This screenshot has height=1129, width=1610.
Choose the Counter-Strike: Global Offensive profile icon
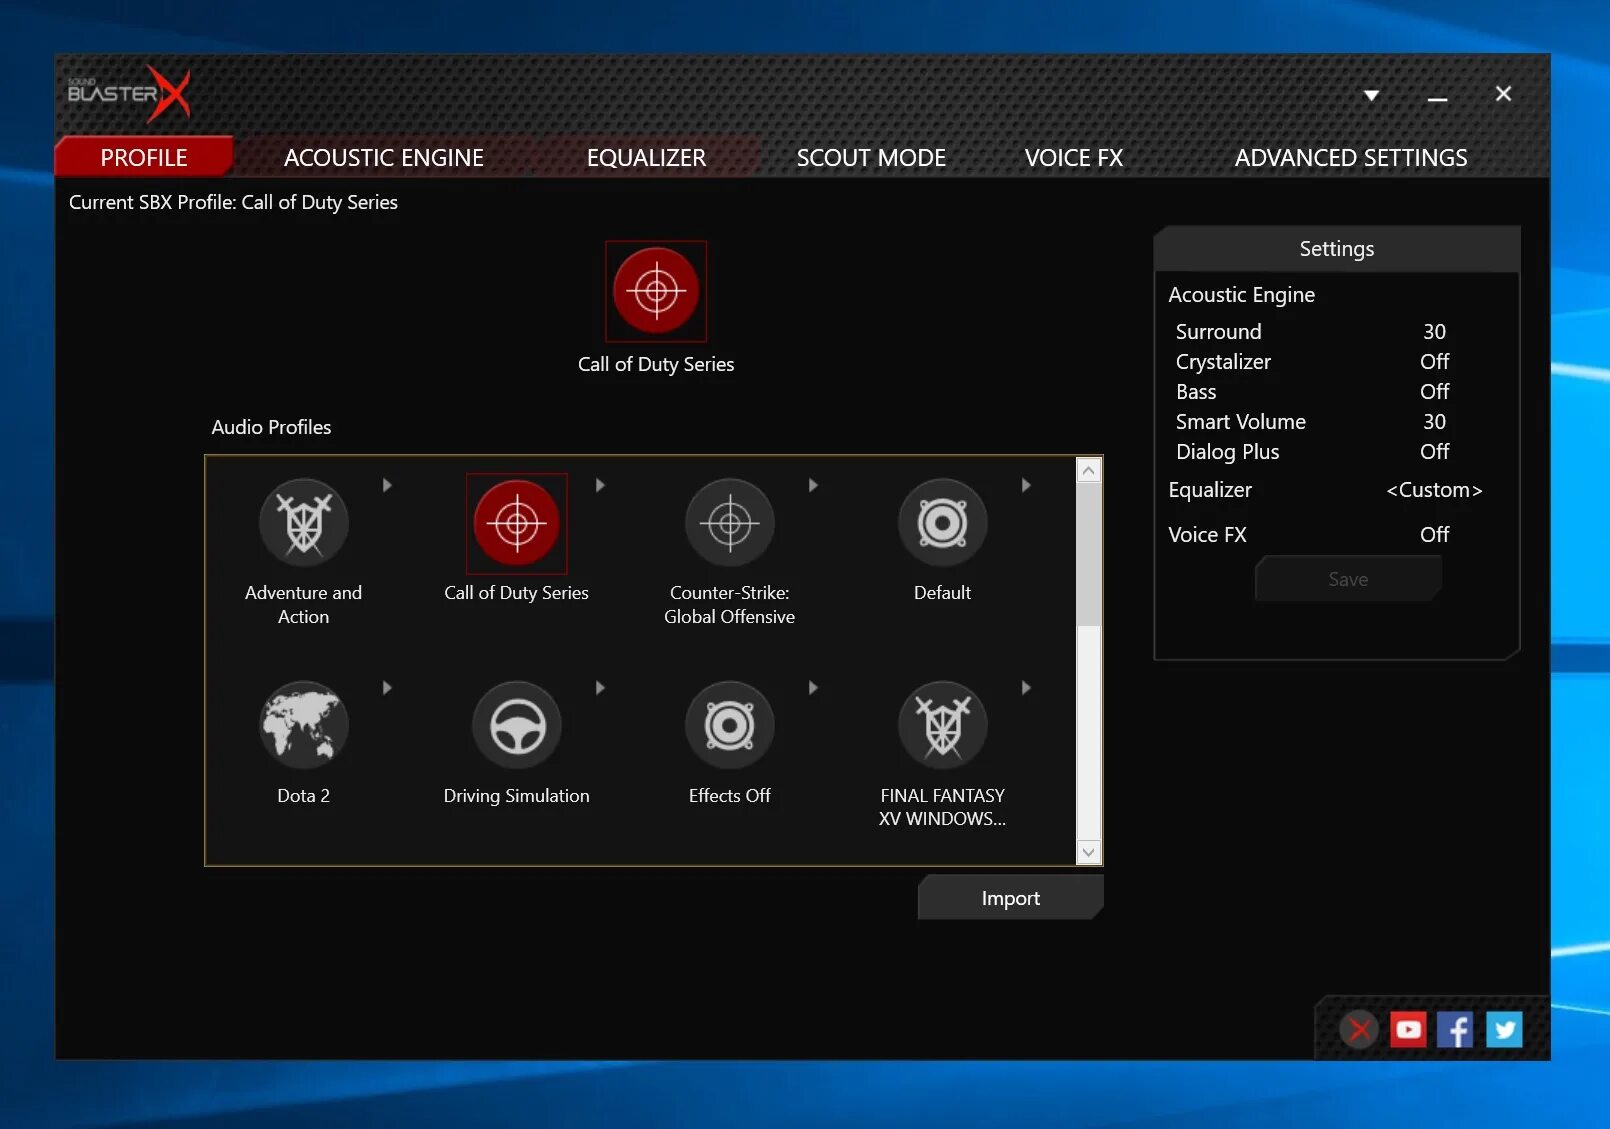[x=730, y=523]
